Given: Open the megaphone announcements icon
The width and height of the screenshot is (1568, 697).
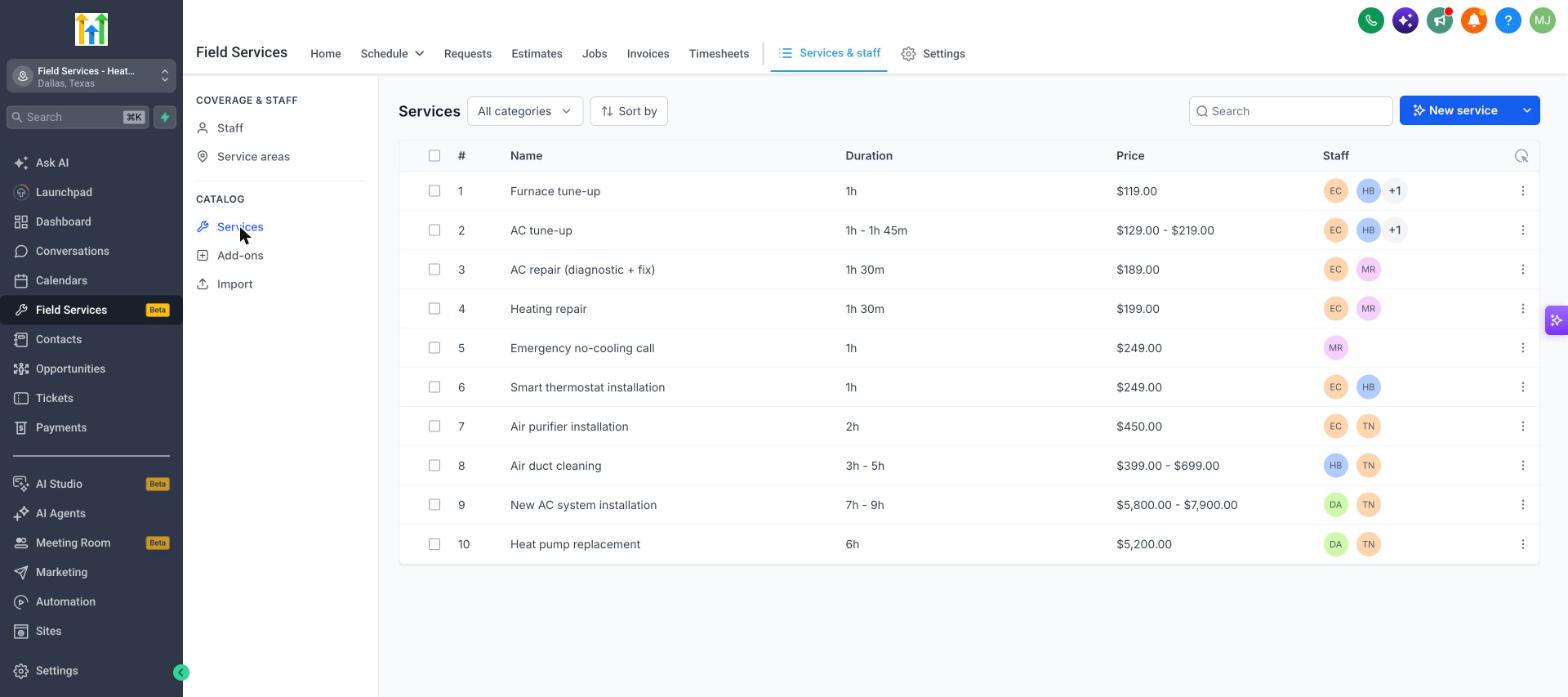Looking at the screenshot, I should point(1439,20).
